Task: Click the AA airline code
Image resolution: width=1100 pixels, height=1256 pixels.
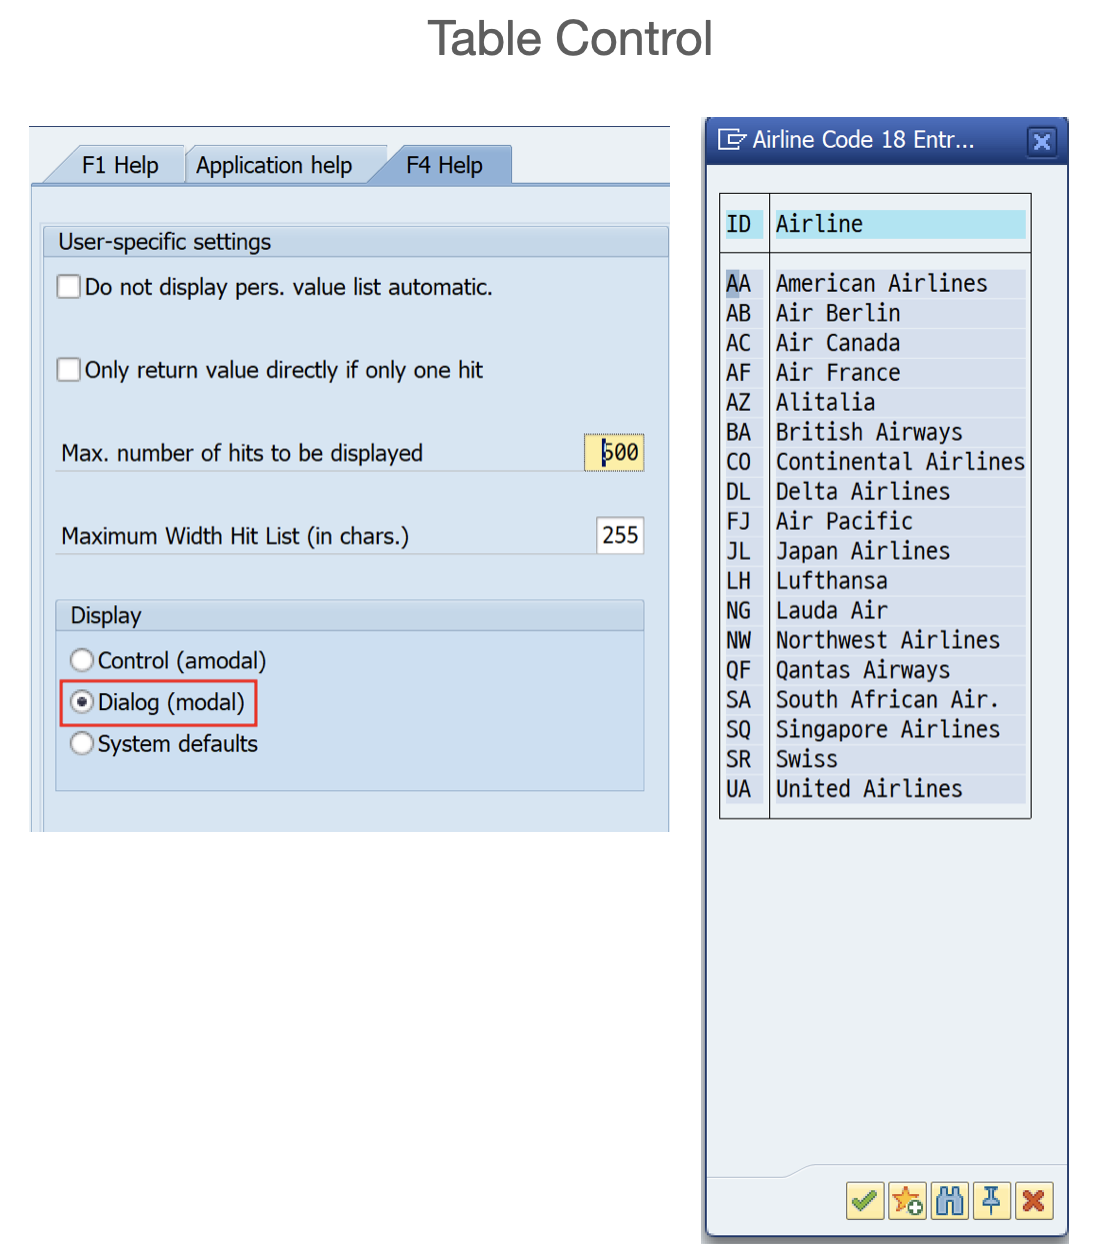Action: click(x=739, y=284)
